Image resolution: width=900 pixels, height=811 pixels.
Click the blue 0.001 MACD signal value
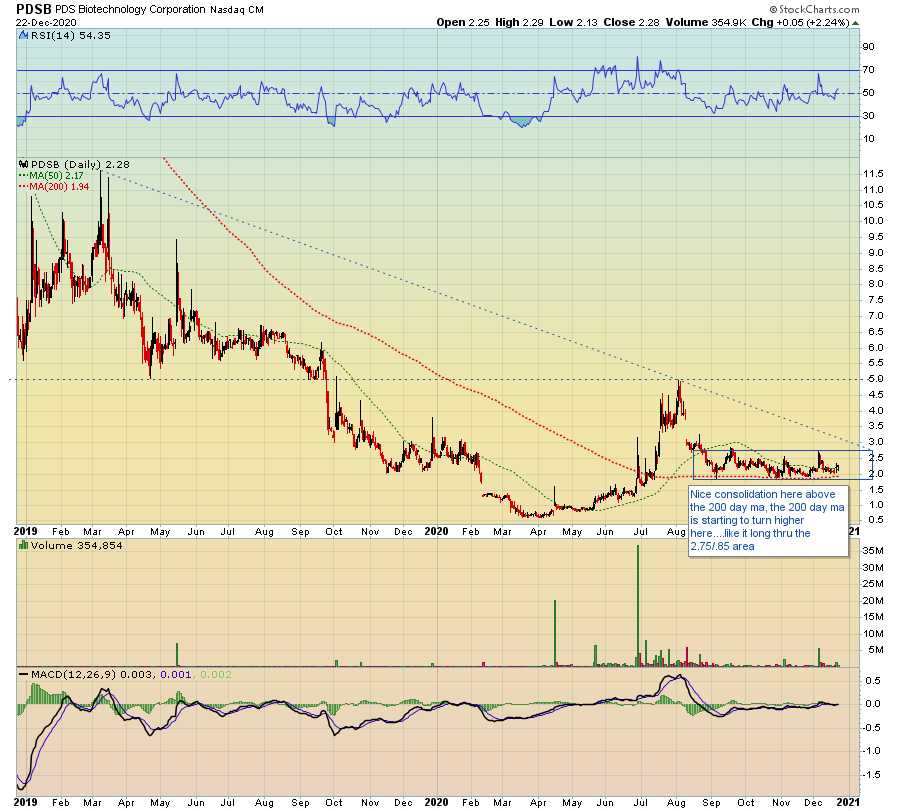(176, 674)
